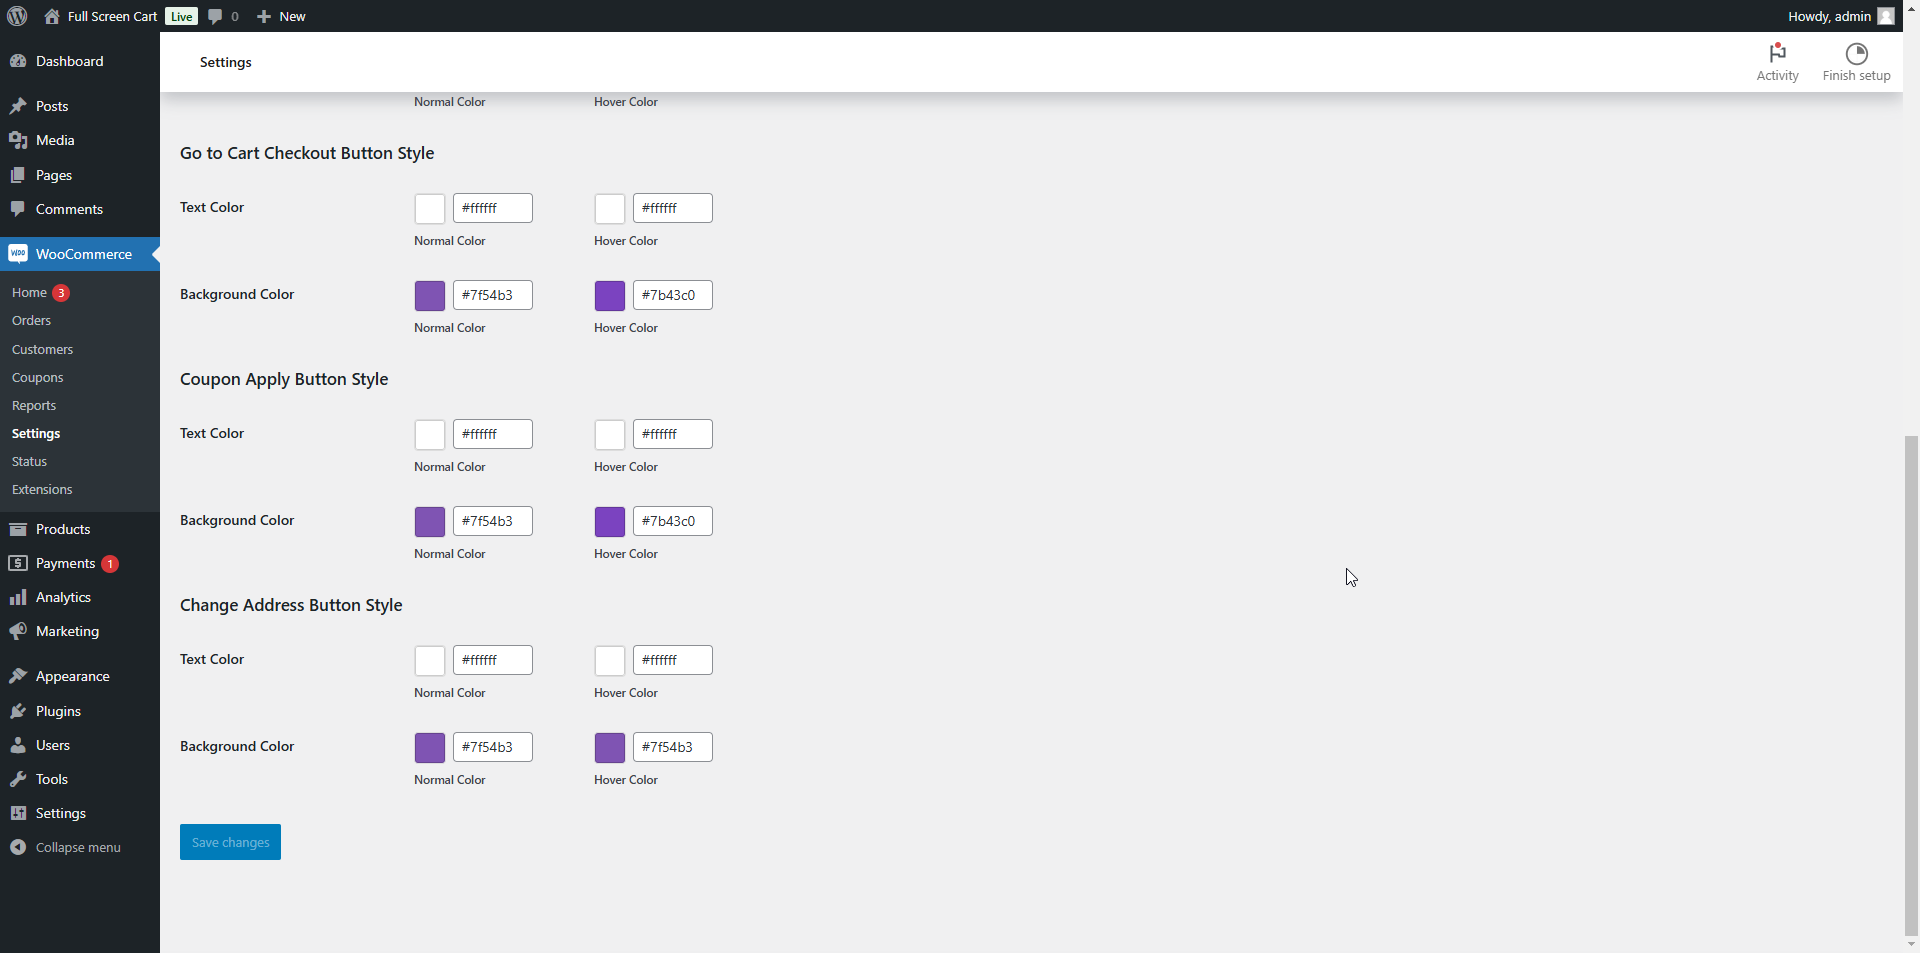Image resolution: width=1920 pixels, height=953 pixels.
Task: Pick Coupon Apply background normal color swatch
Action: point(430,522)
